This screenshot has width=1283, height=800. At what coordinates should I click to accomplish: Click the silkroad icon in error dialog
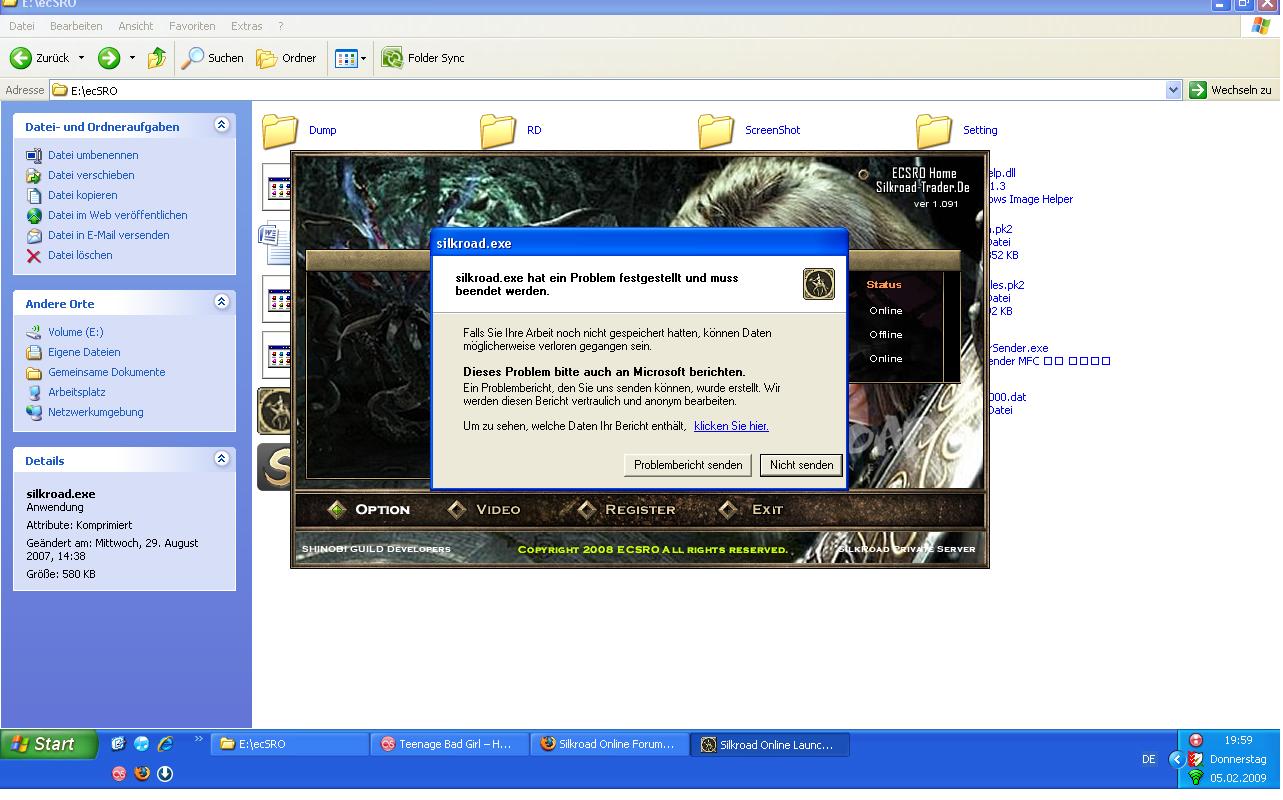(x=819, y=284)
